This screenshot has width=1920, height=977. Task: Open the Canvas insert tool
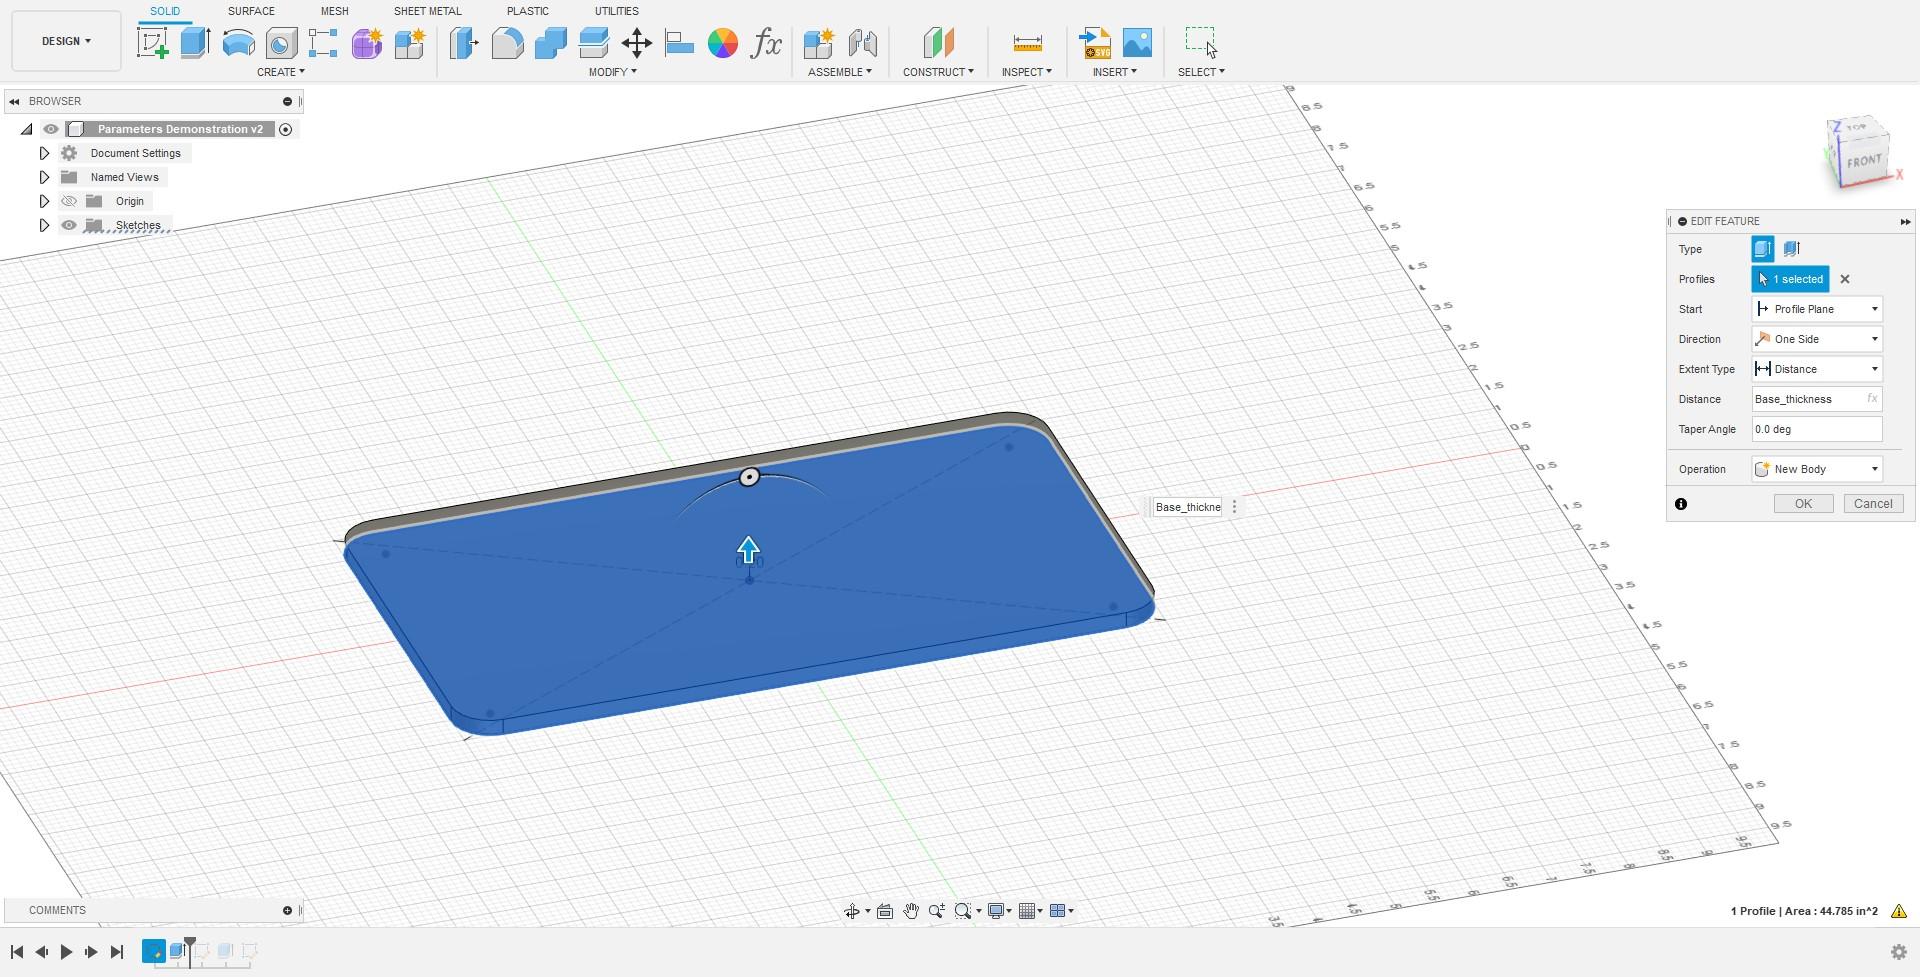[1138, 43]
